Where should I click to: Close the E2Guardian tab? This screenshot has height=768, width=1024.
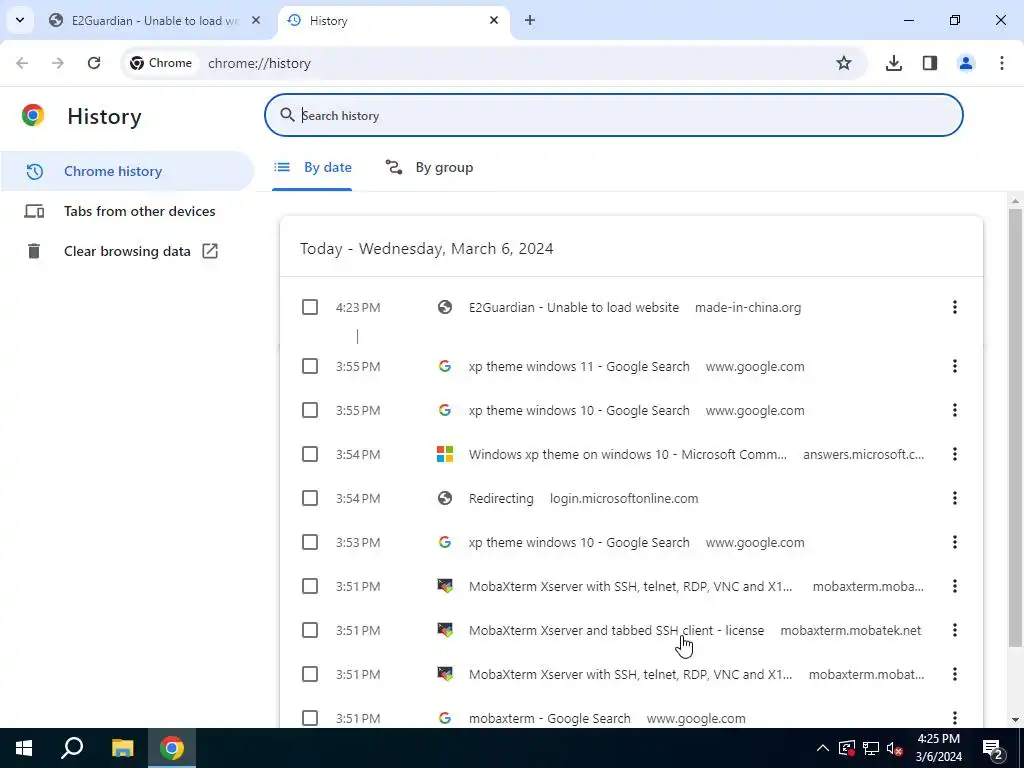tap(256, 20)
